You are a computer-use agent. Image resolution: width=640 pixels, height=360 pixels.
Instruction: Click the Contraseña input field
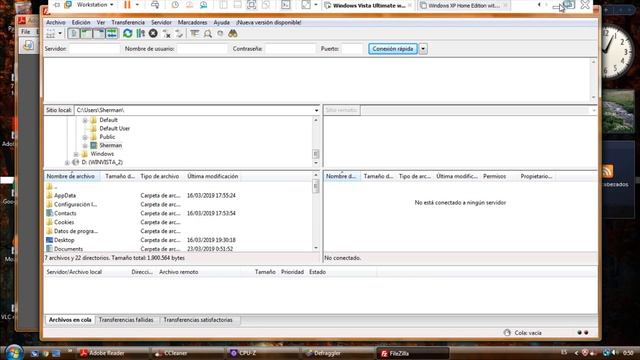[x=290, y=49]
